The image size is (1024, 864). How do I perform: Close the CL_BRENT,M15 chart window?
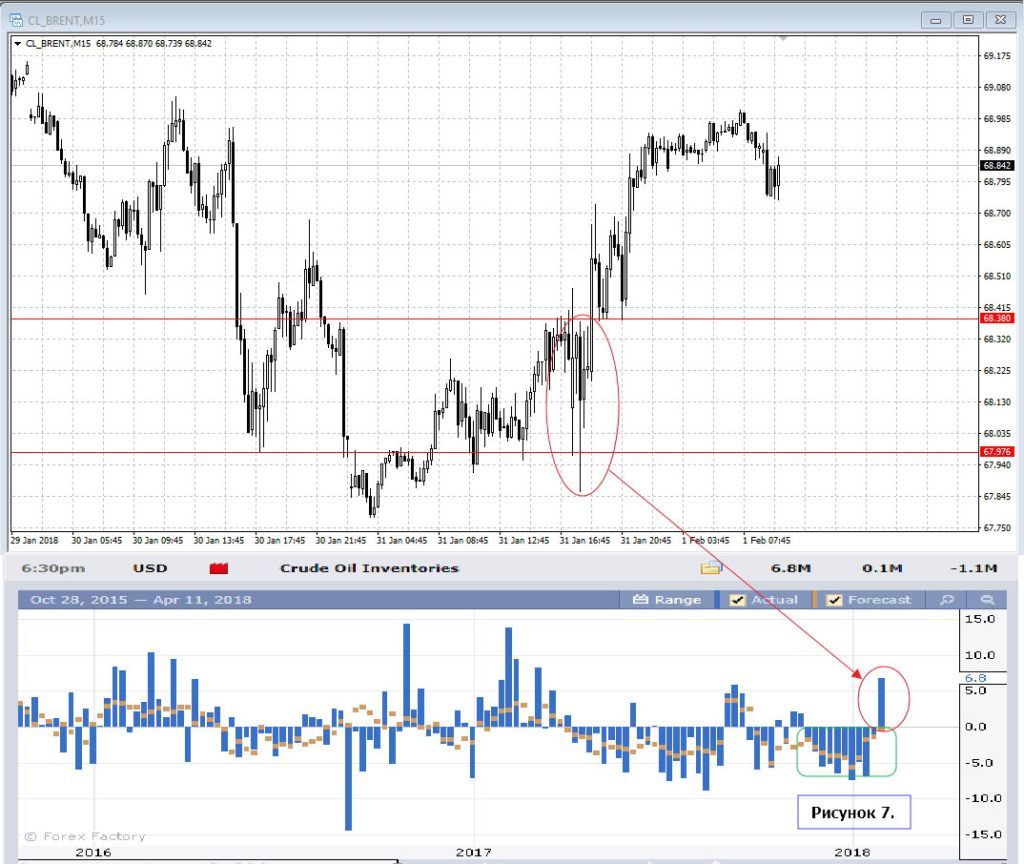[998, 19]
